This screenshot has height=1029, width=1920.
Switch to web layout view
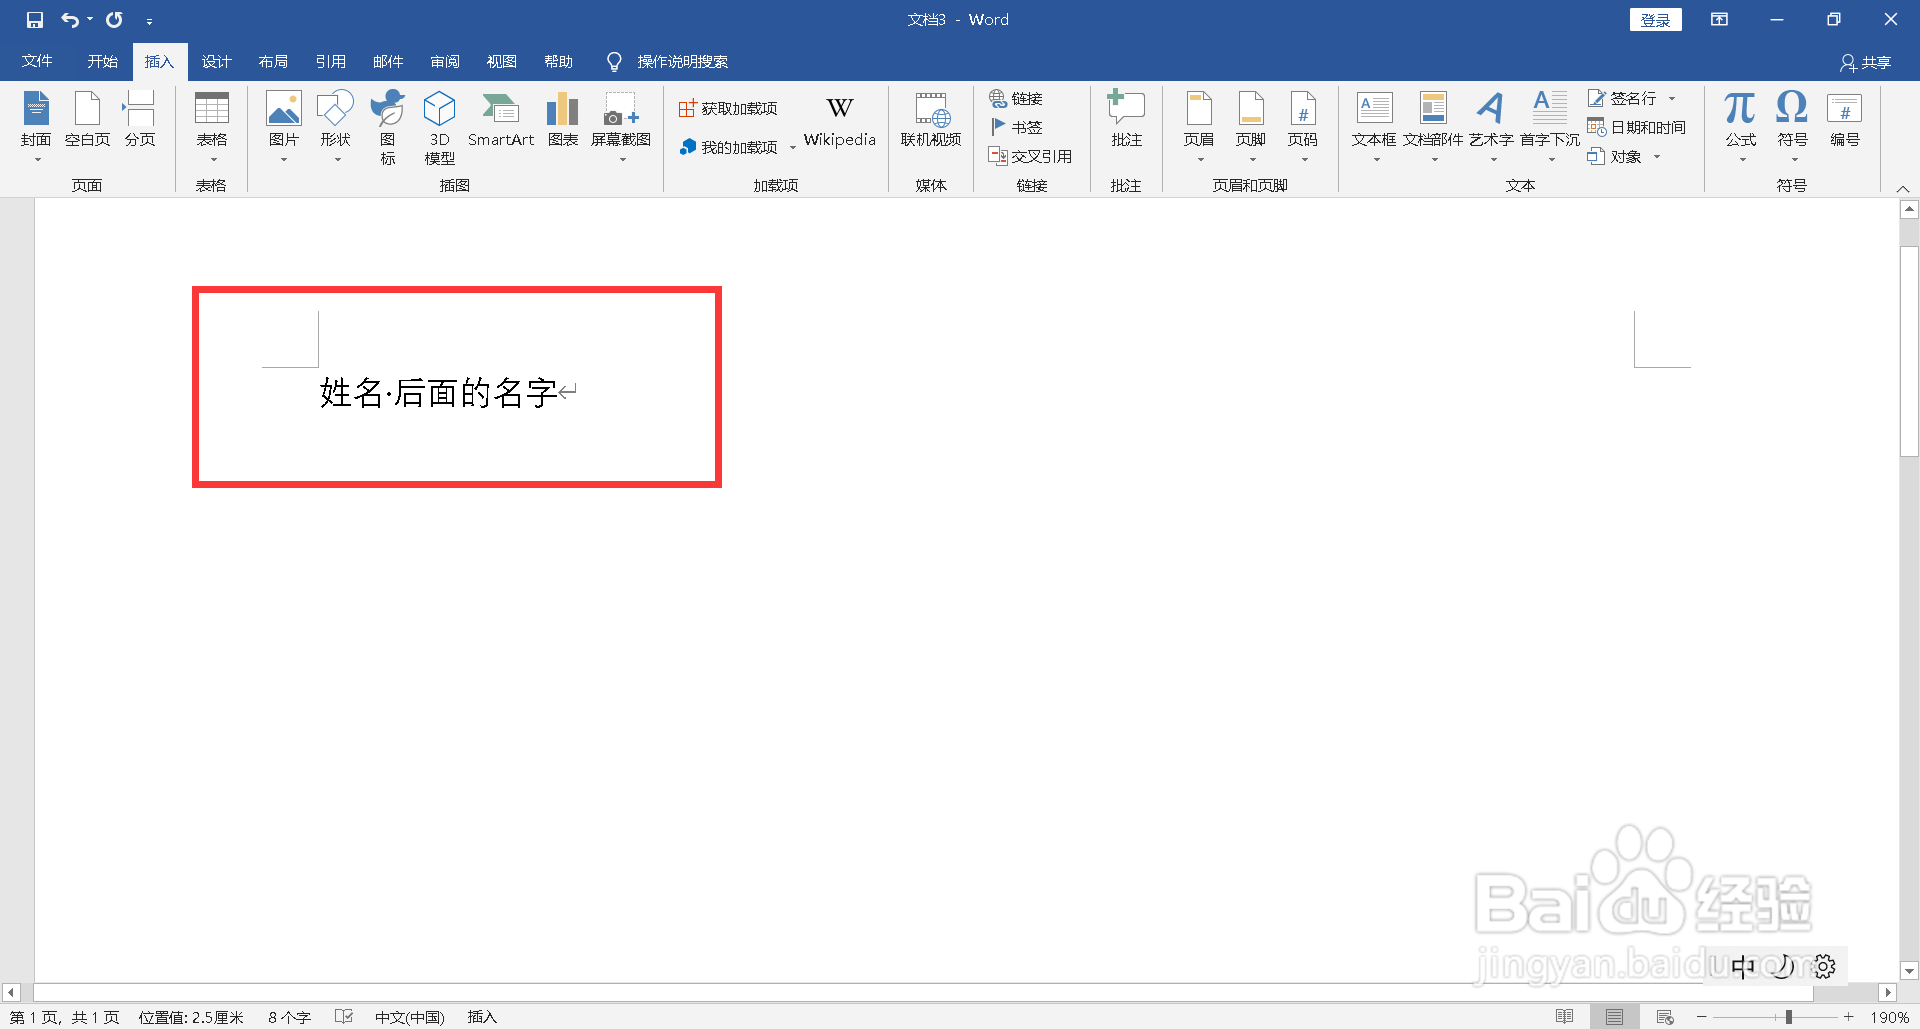point(1663,1016)
